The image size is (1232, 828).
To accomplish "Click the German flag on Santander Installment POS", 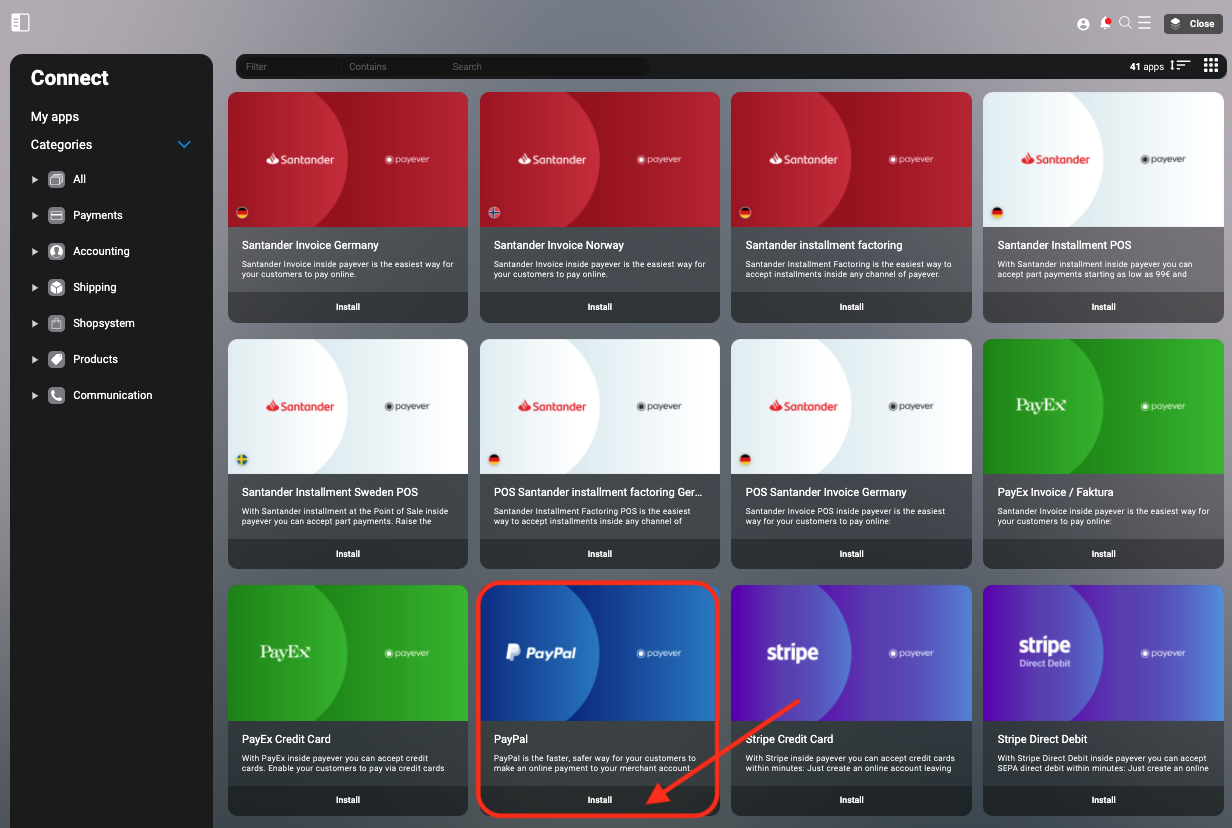I will [997, 212].
